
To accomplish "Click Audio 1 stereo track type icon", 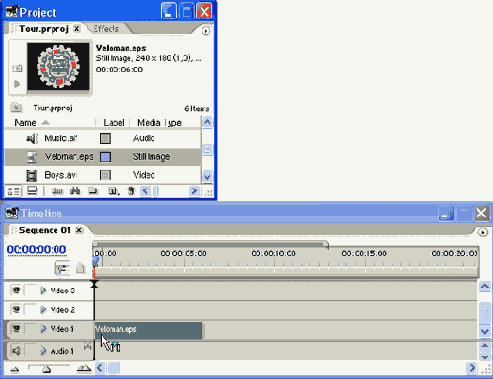I will (88, 346).
